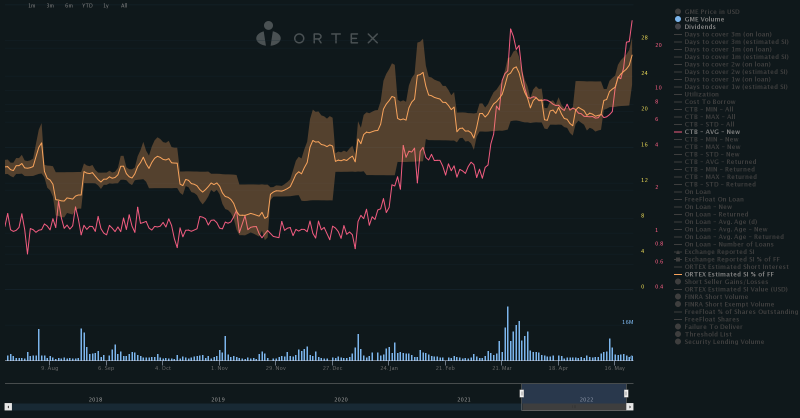Show Days to cover 1w (estimated SI)

pyautogui.click(x=731, y=87)
